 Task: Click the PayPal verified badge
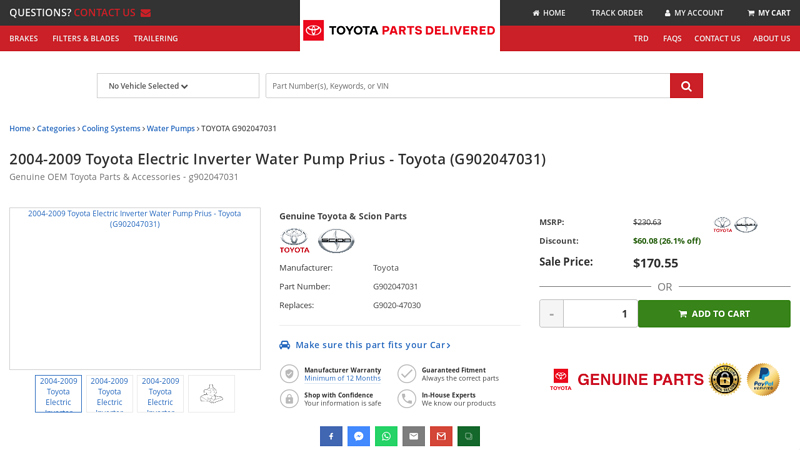[763, 379]
